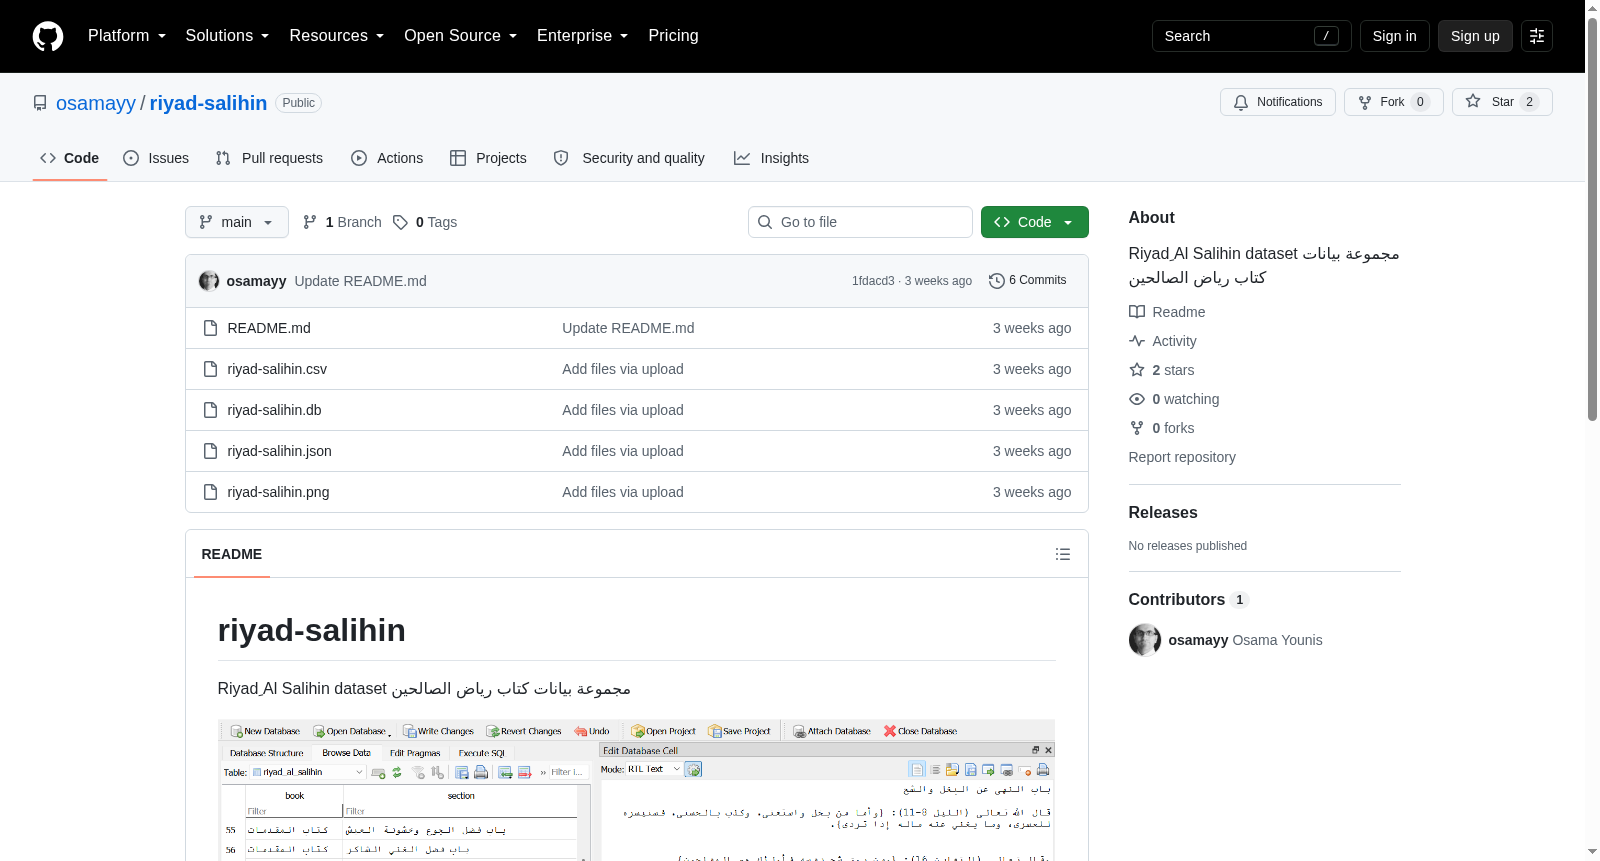Click the Notifications bell button

tap(1277, 102)
